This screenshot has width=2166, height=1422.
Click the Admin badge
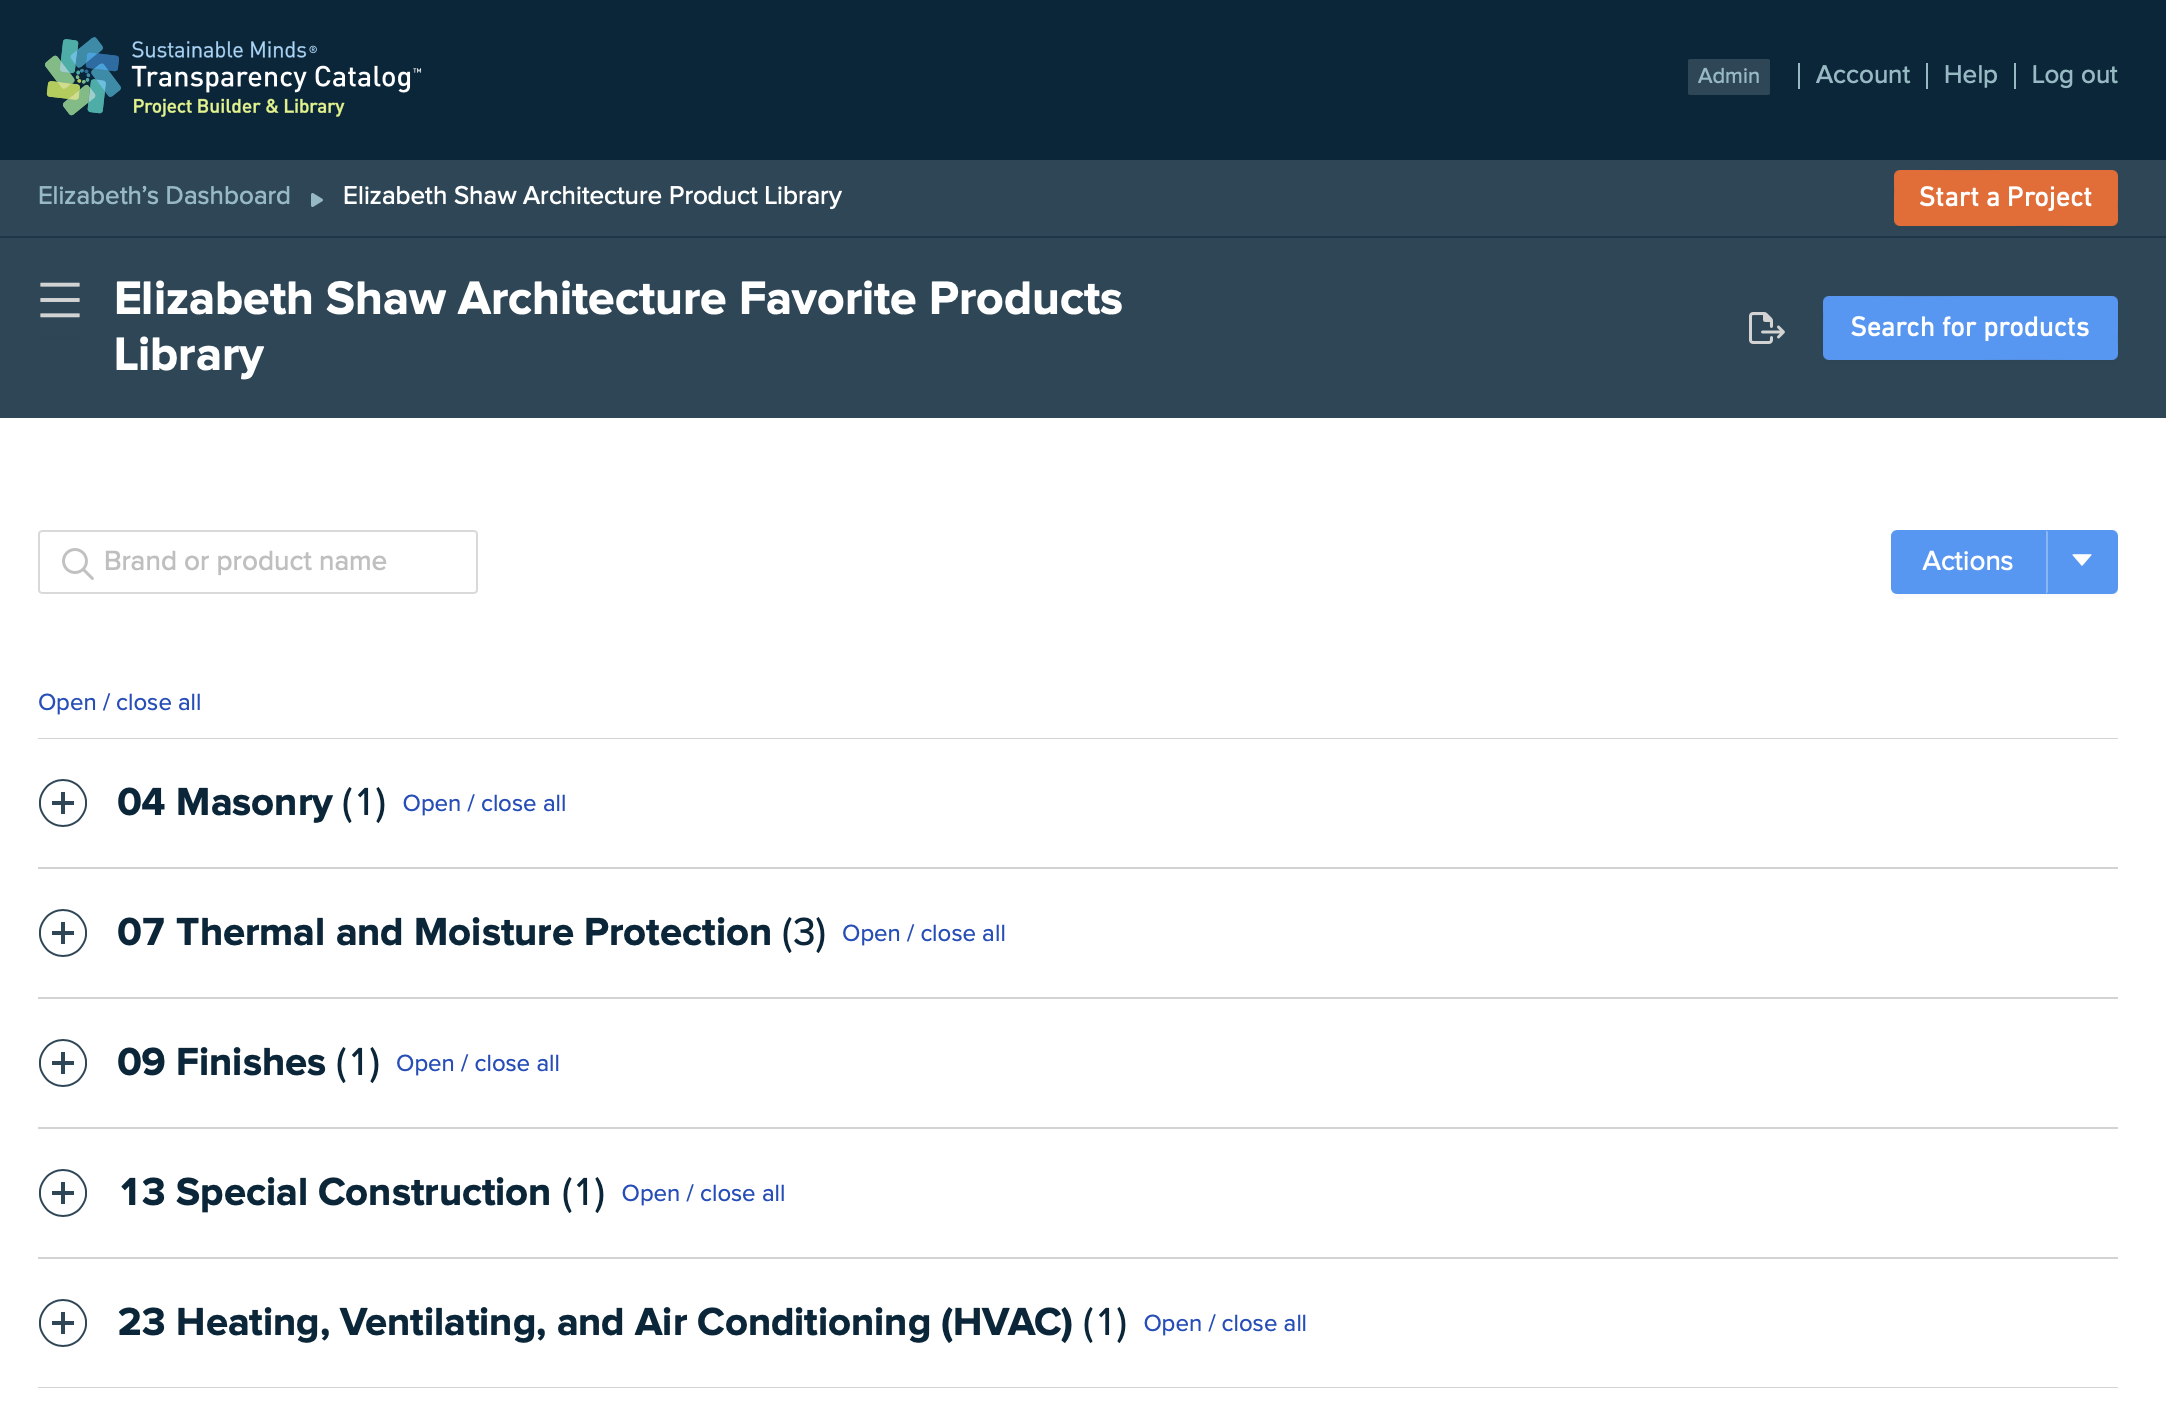pyautogui.click(x=1728, y=76)
